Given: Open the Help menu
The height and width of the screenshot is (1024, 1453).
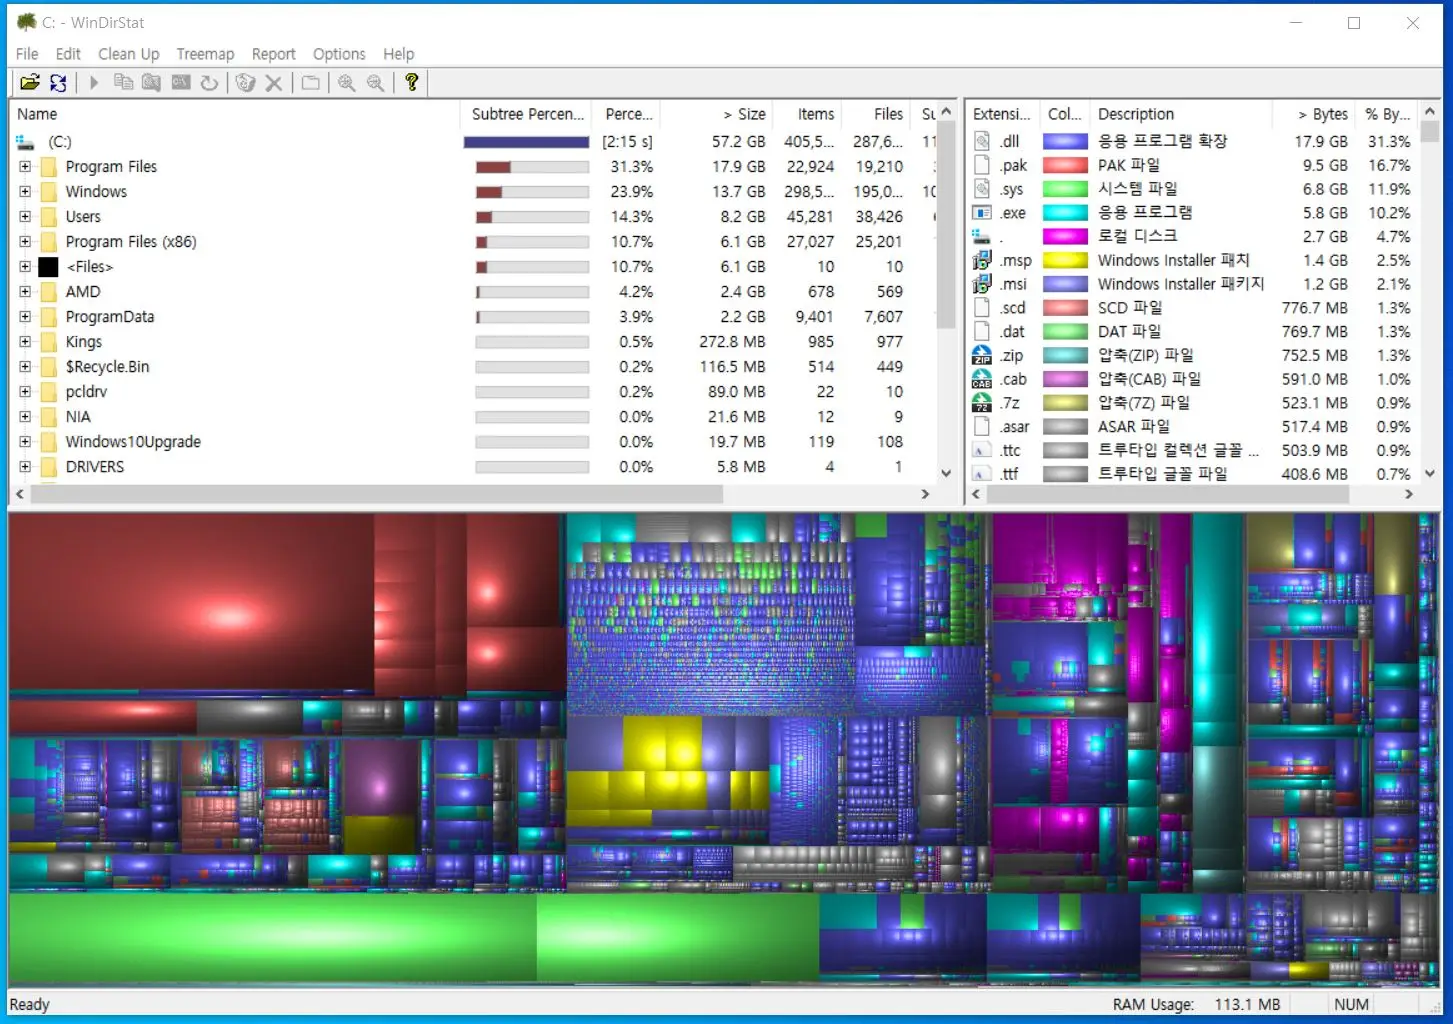Looking at the screenshot, I should [x=398, y=54].
